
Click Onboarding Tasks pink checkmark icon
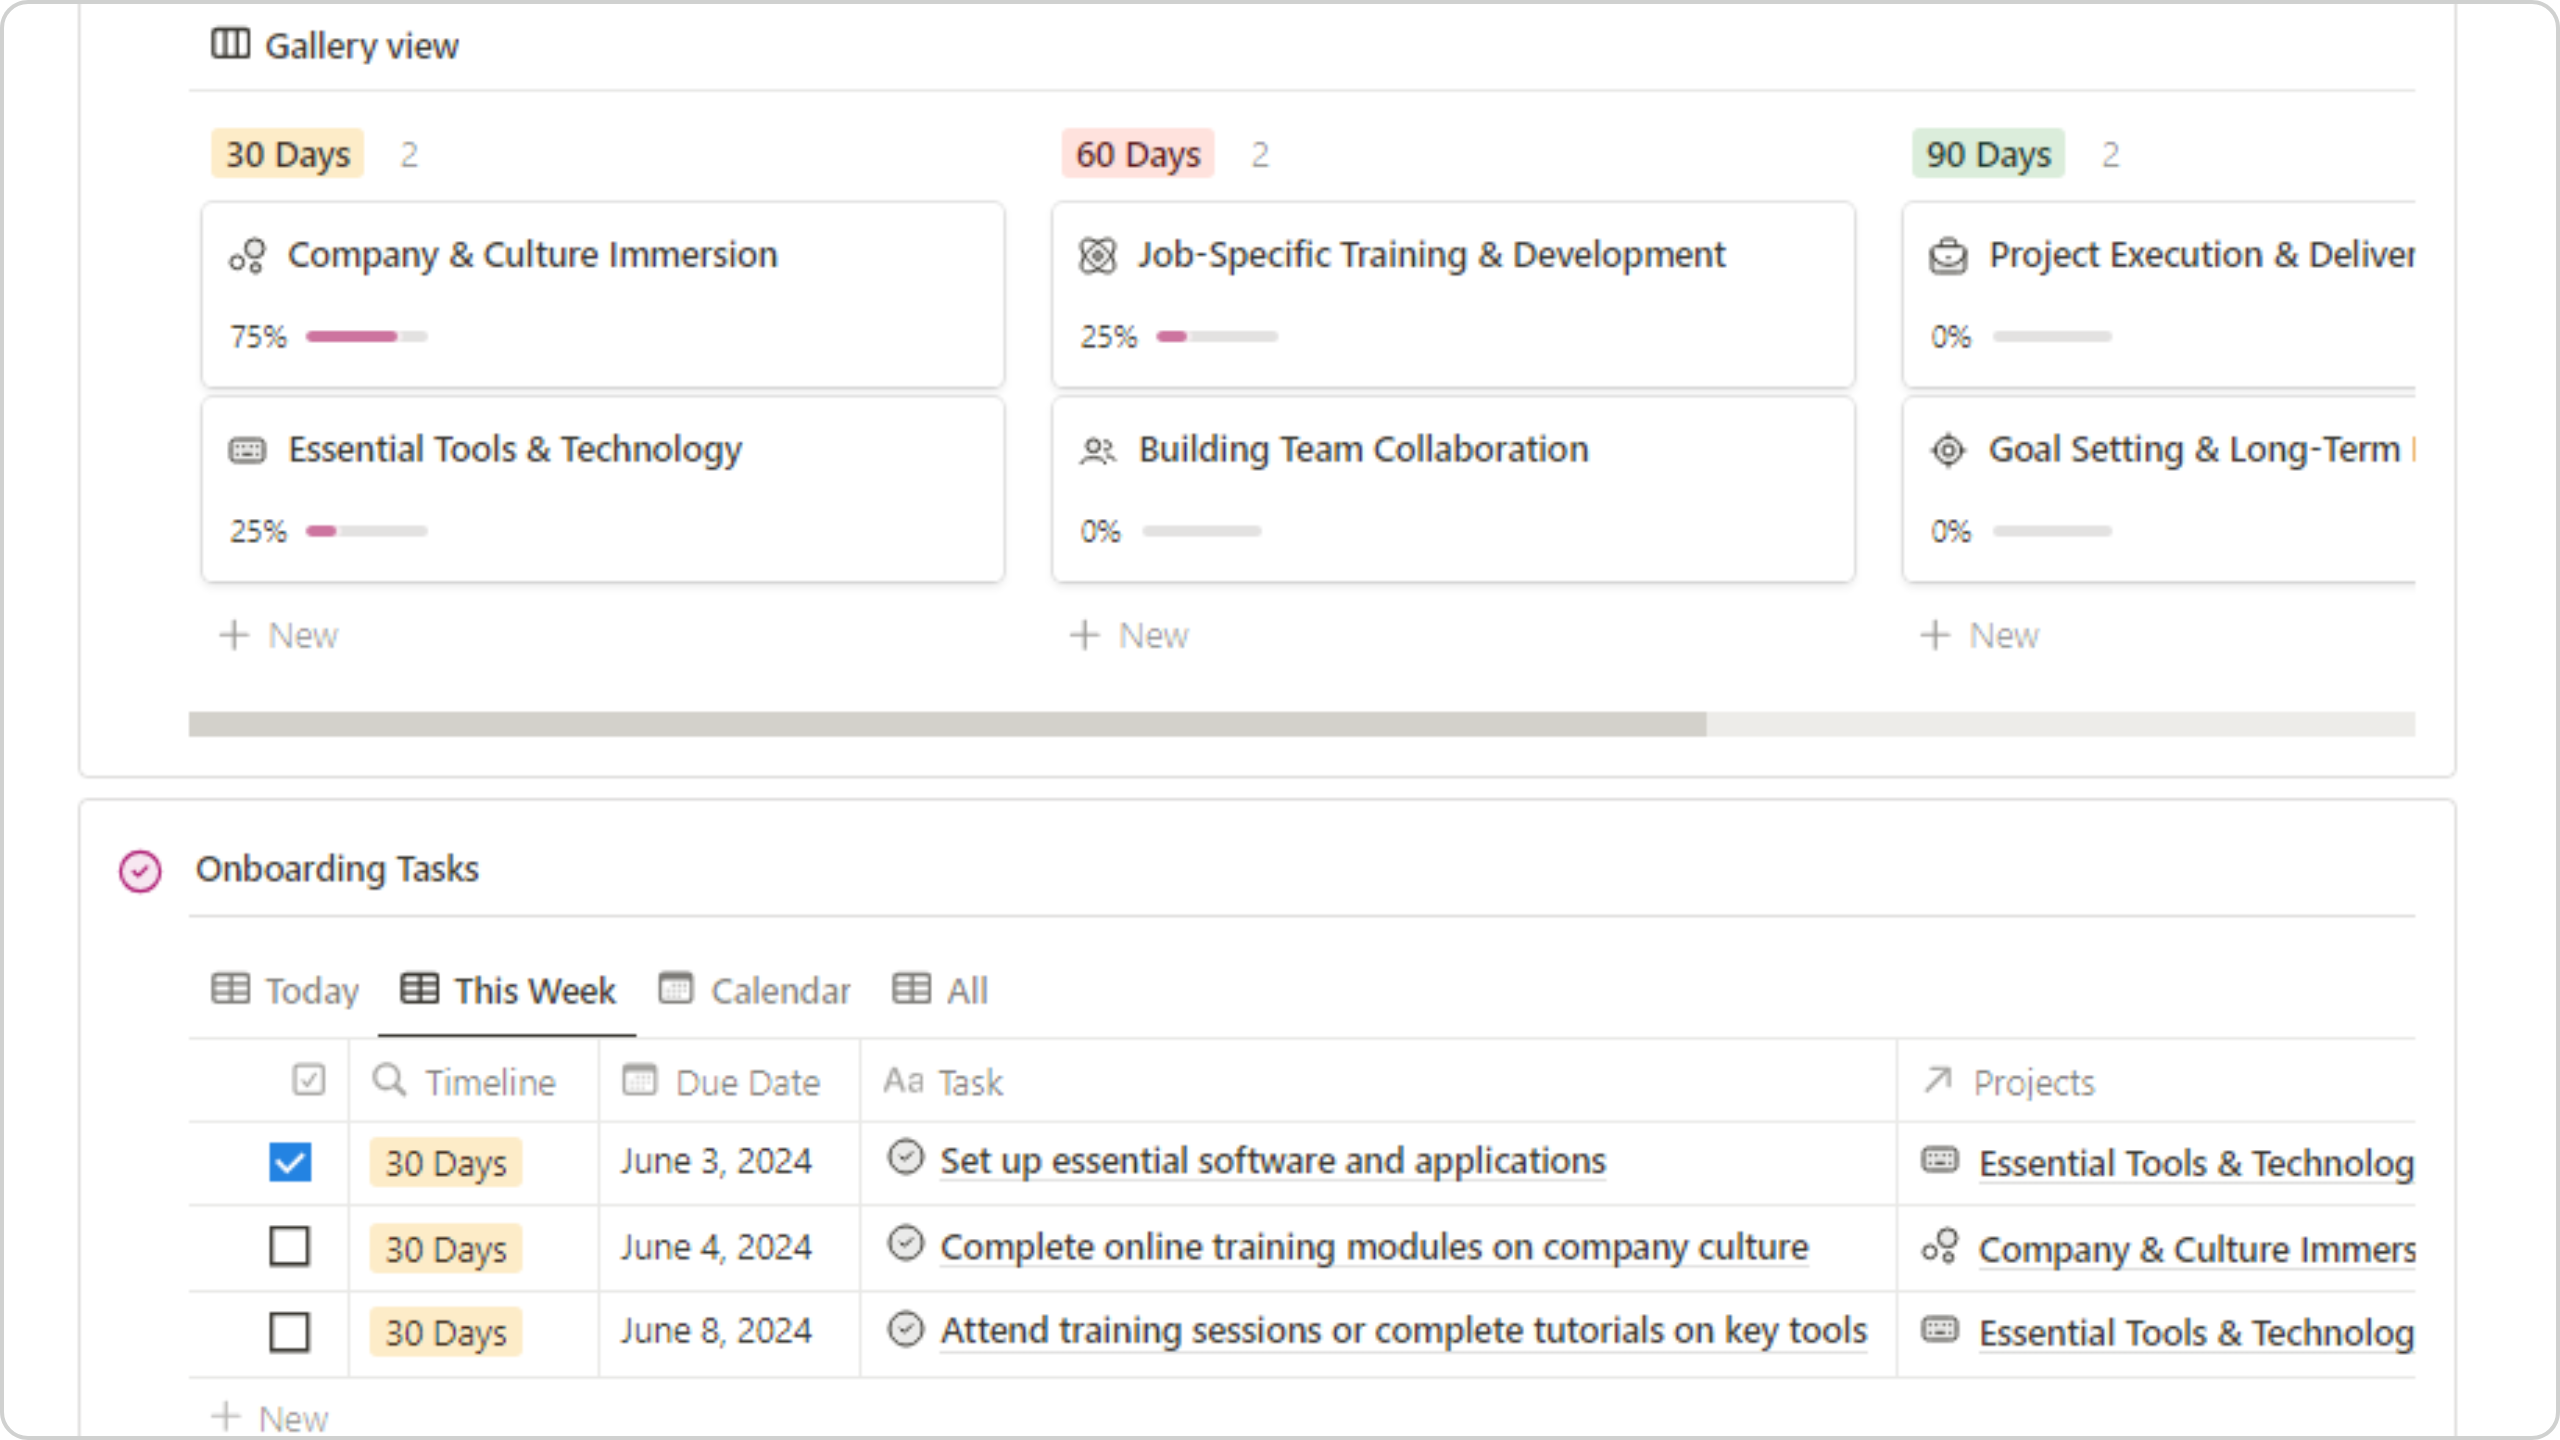140,870
